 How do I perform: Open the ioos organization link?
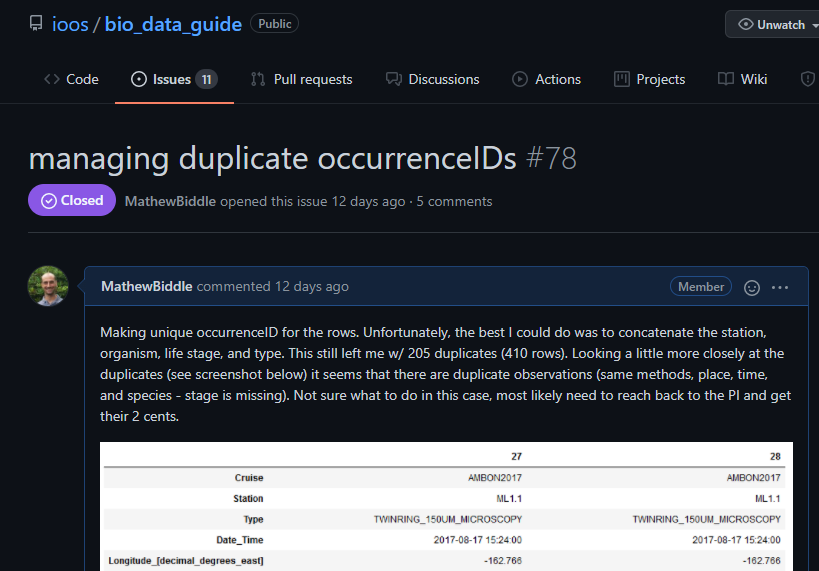coord(70,24)
